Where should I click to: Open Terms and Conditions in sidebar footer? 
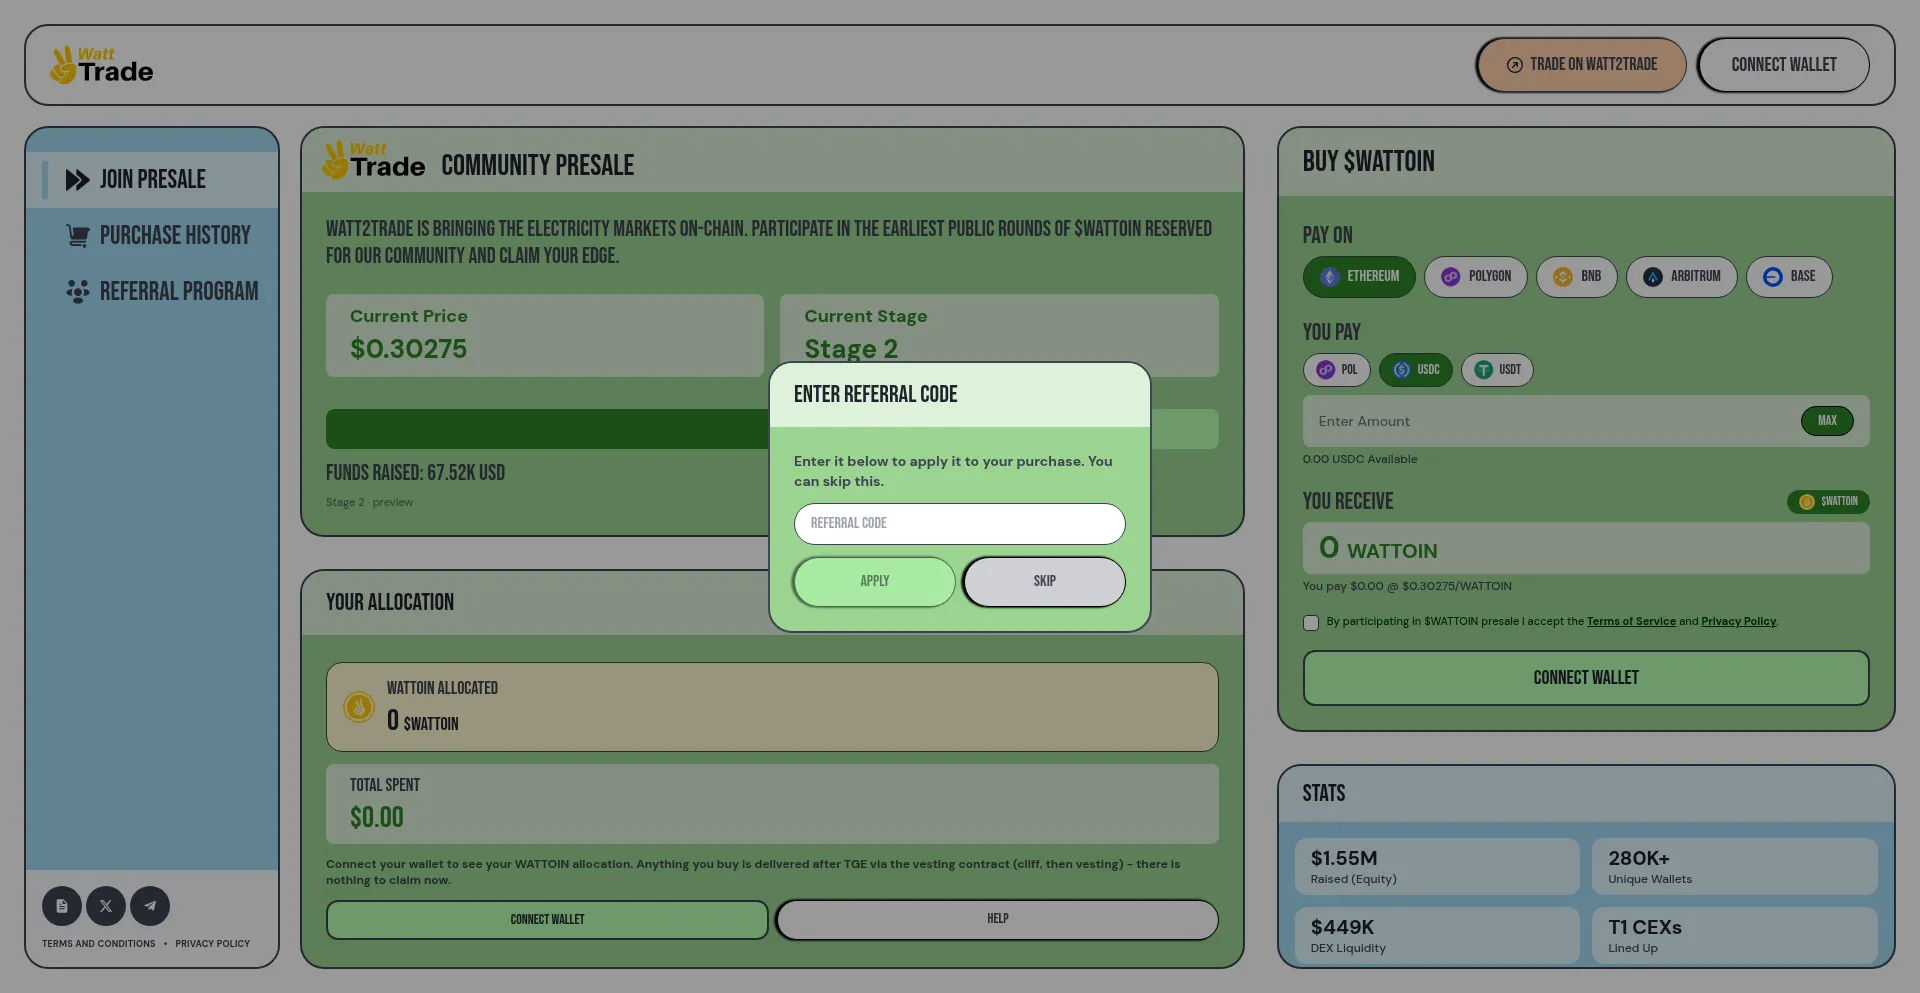click(99, 944)
